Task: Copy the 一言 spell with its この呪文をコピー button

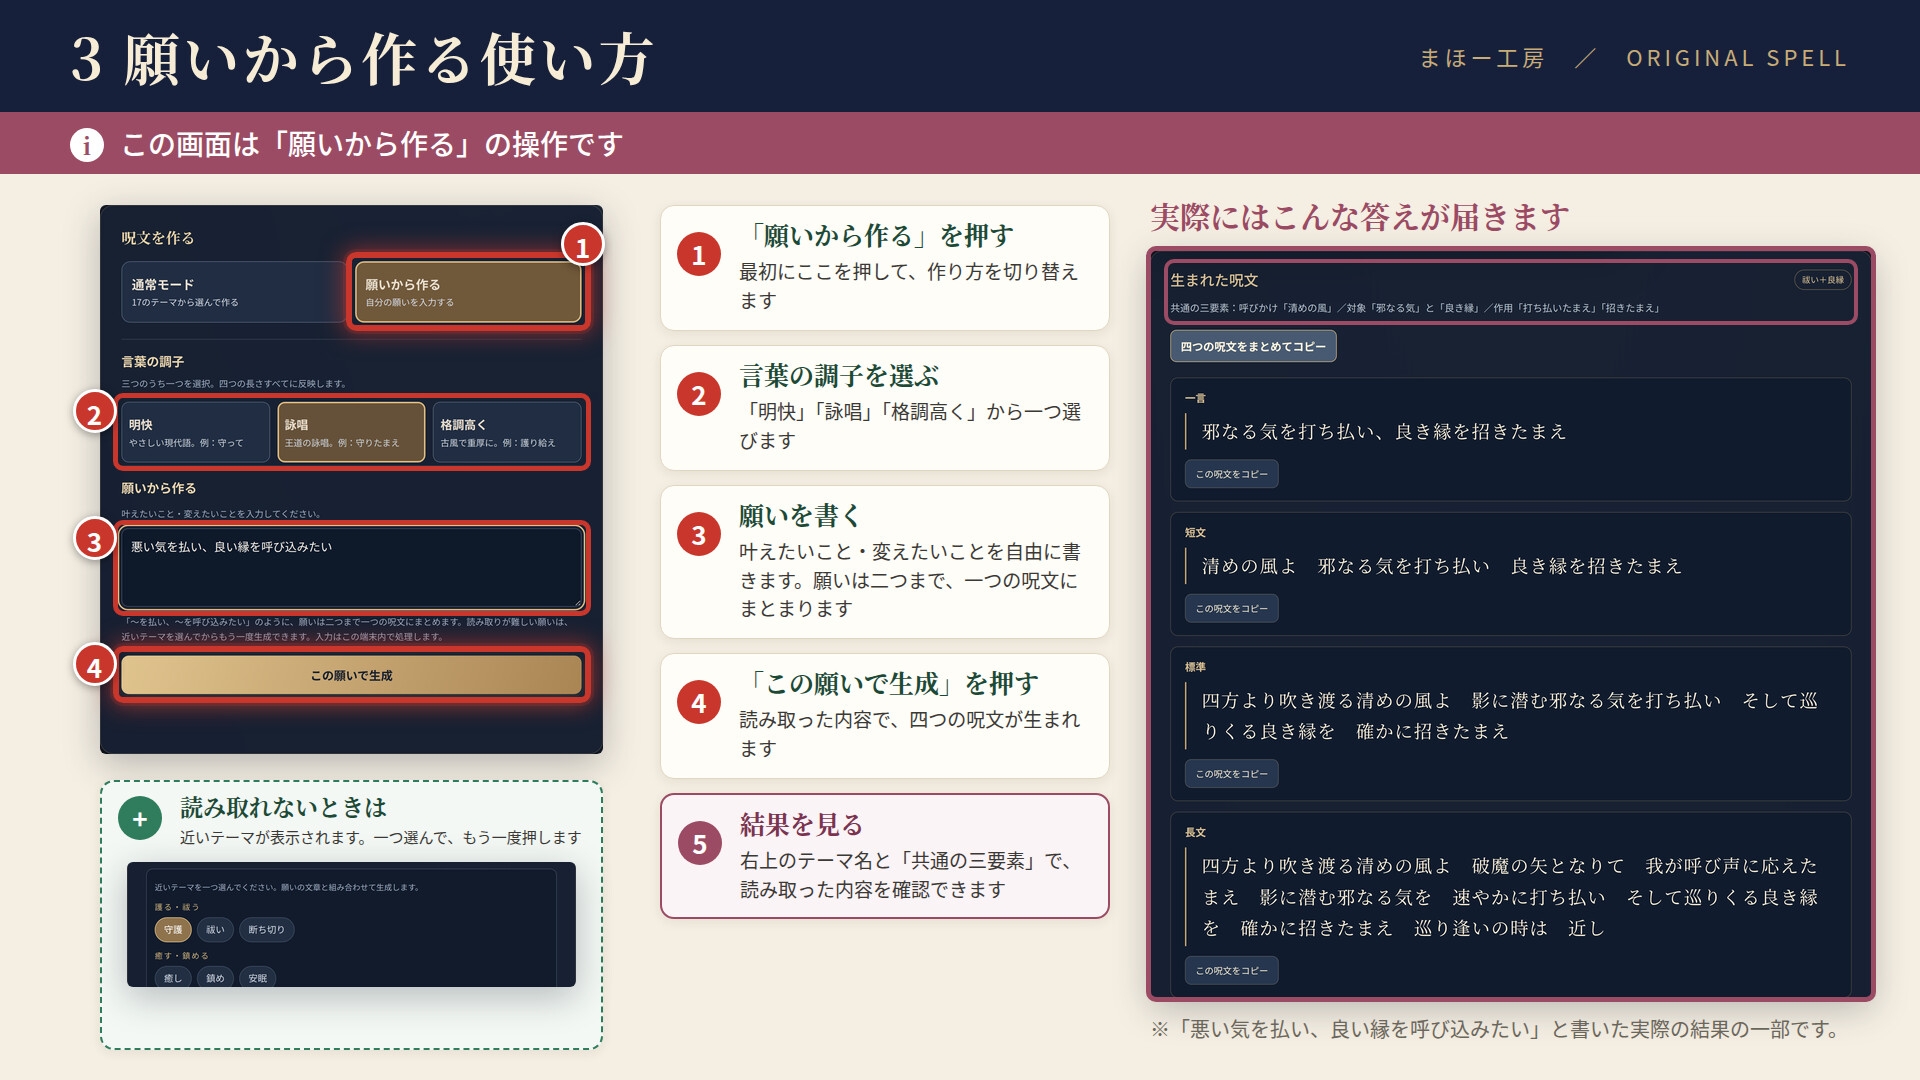Action: (x=1231, y=474)
